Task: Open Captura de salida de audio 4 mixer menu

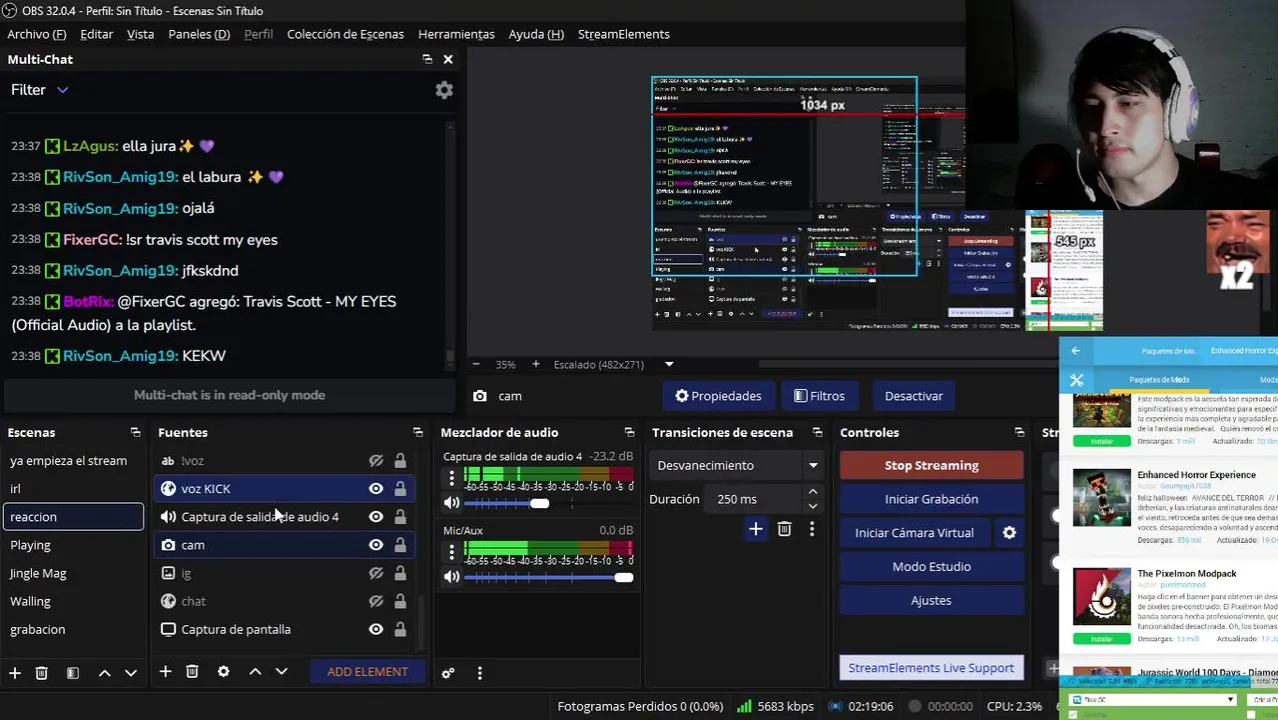Action: click(x=452, y=477)
